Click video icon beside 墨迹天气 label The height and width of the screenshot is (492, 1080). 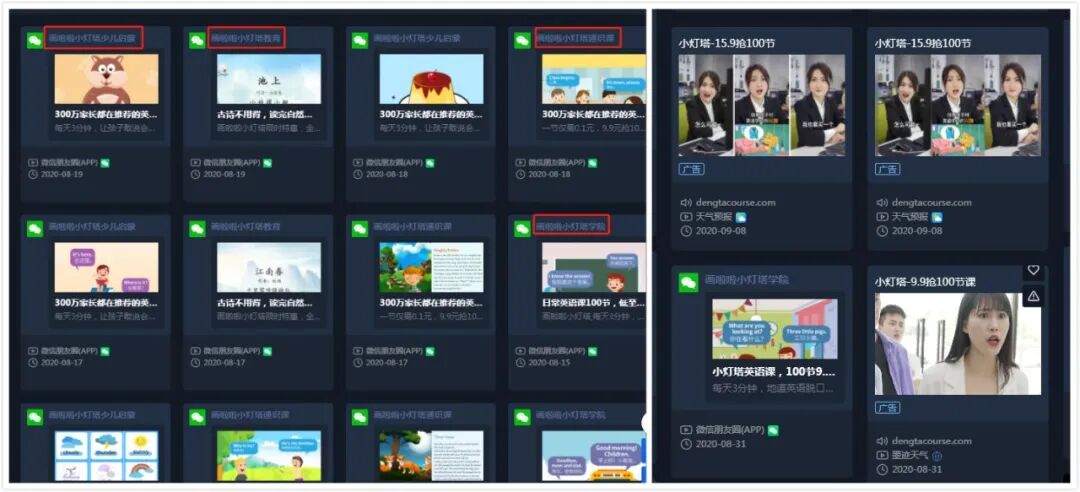(881, 455)
